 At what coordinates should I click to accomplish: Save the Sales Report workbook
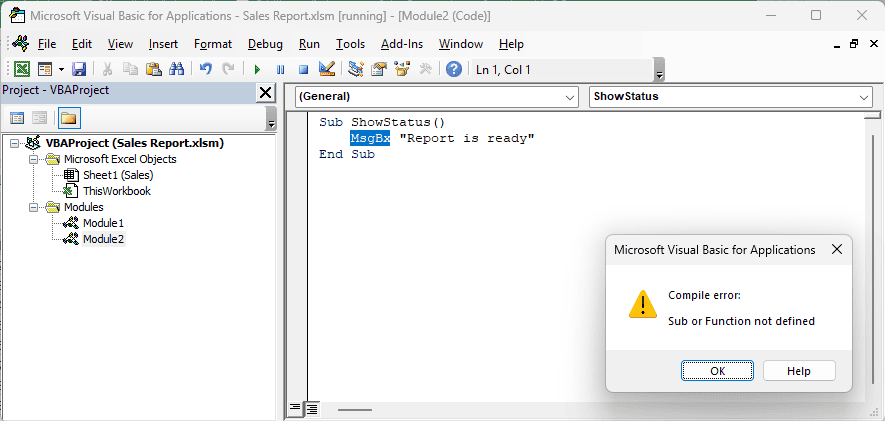78,69
